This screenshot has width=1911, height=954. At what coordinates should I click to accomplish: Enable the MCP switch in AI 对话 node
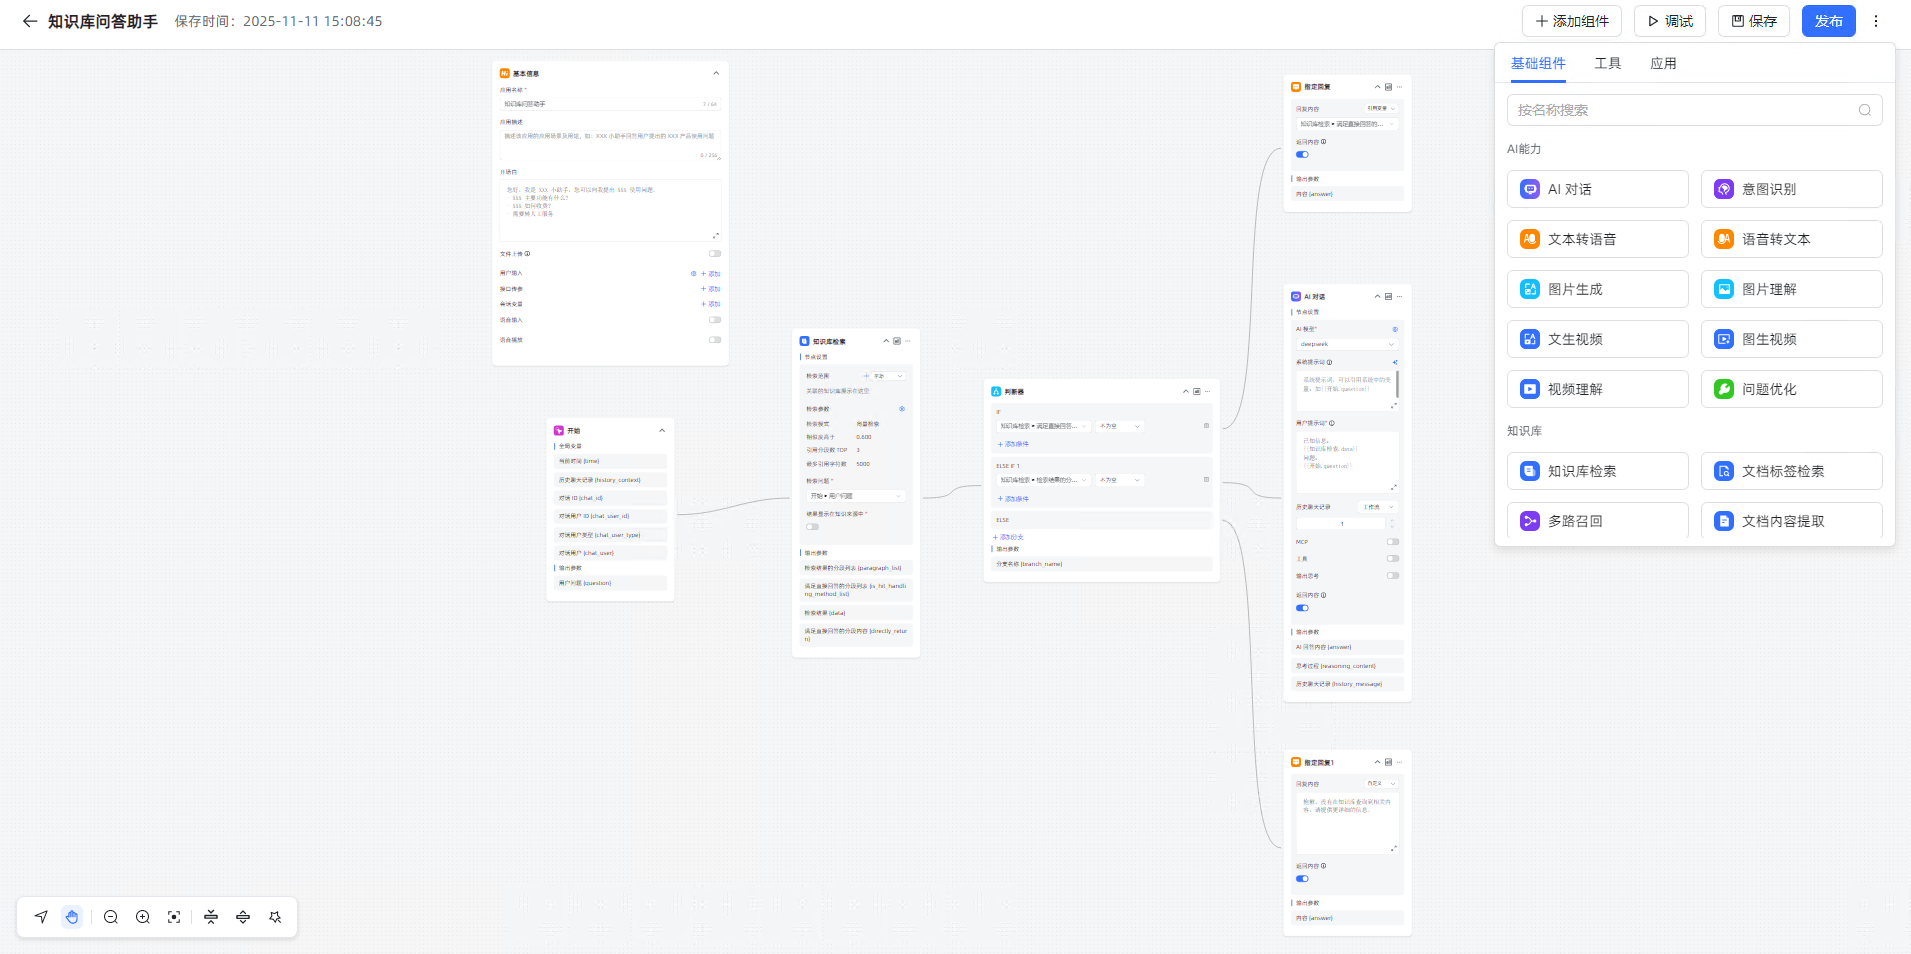(1392, 542)
